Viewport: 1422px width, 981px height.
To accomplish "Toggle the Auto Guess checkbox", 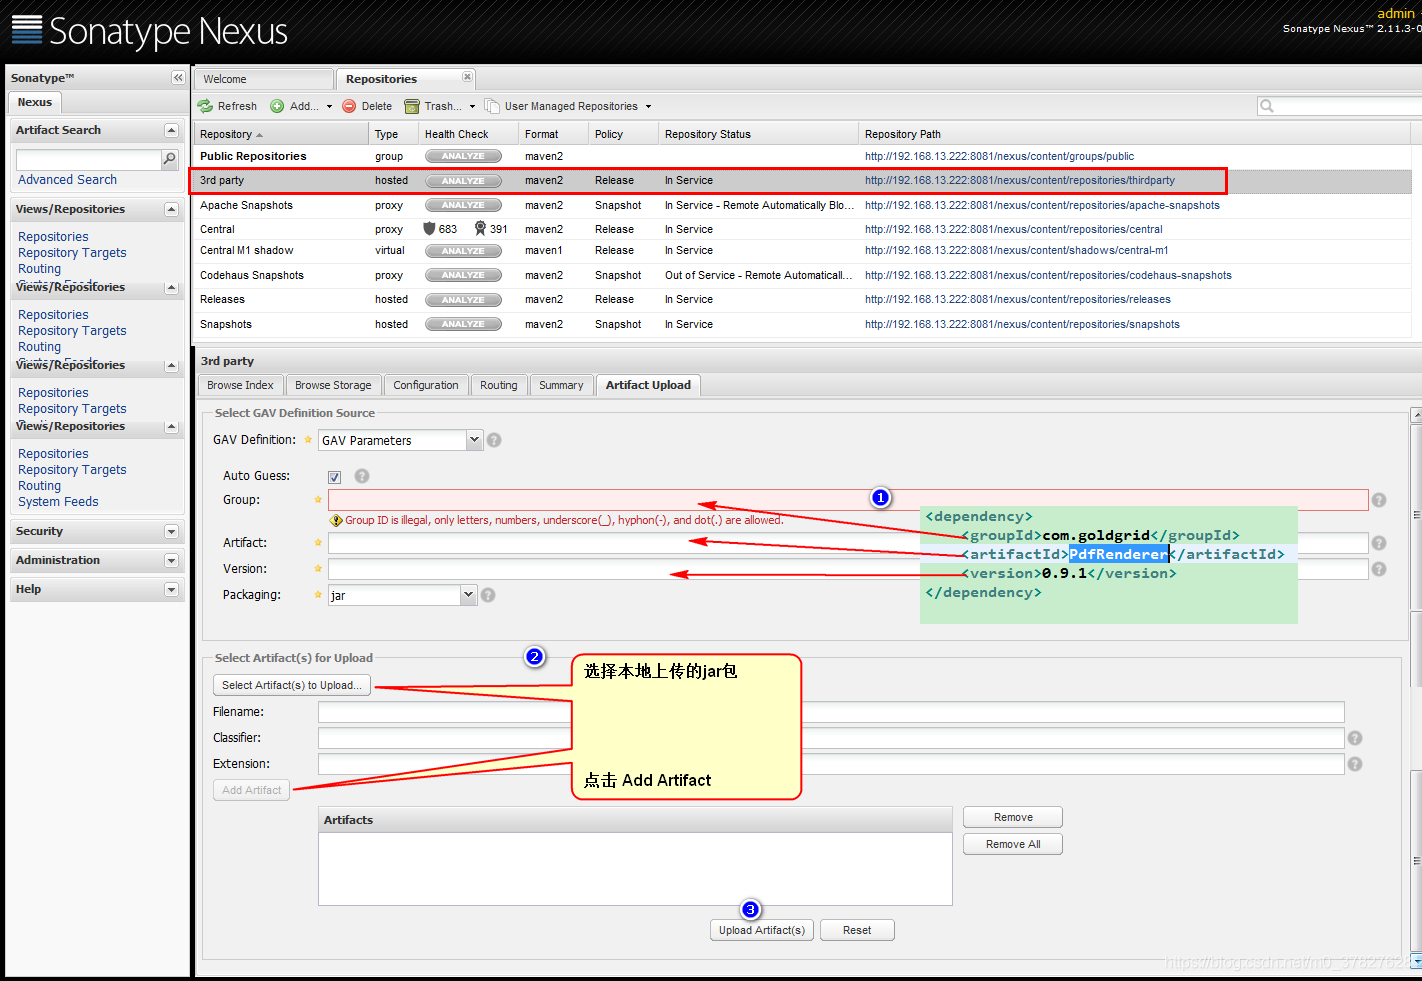I will (334, 477).
